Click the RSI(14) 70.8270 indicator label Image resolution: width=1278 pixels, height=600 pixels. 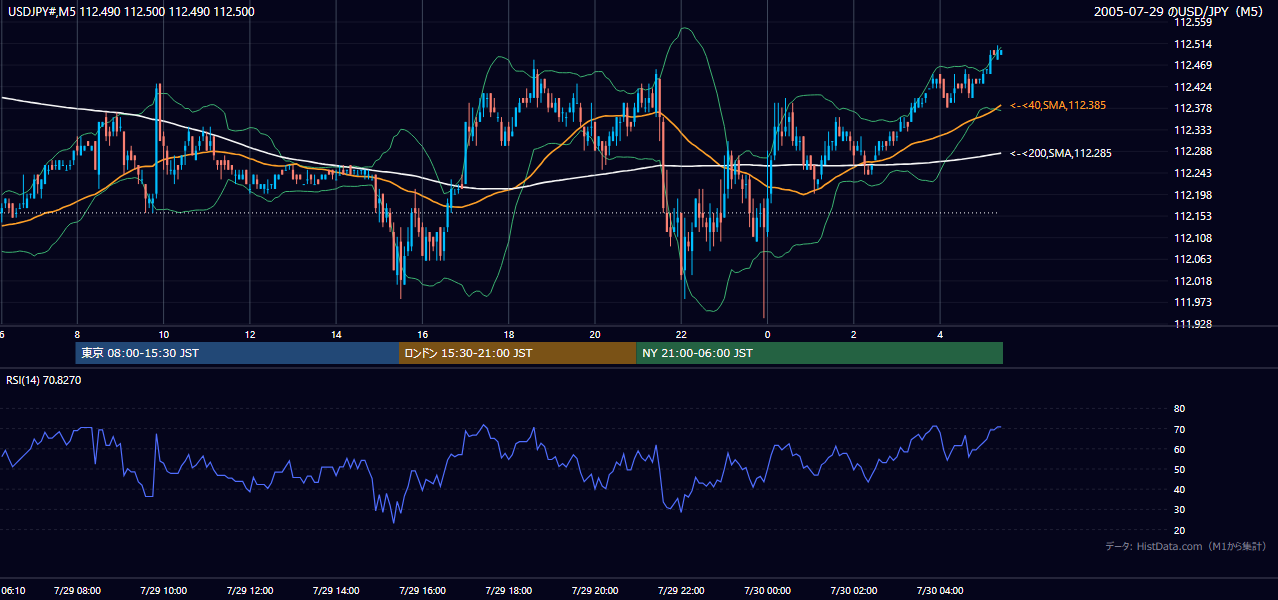point(44,380)
